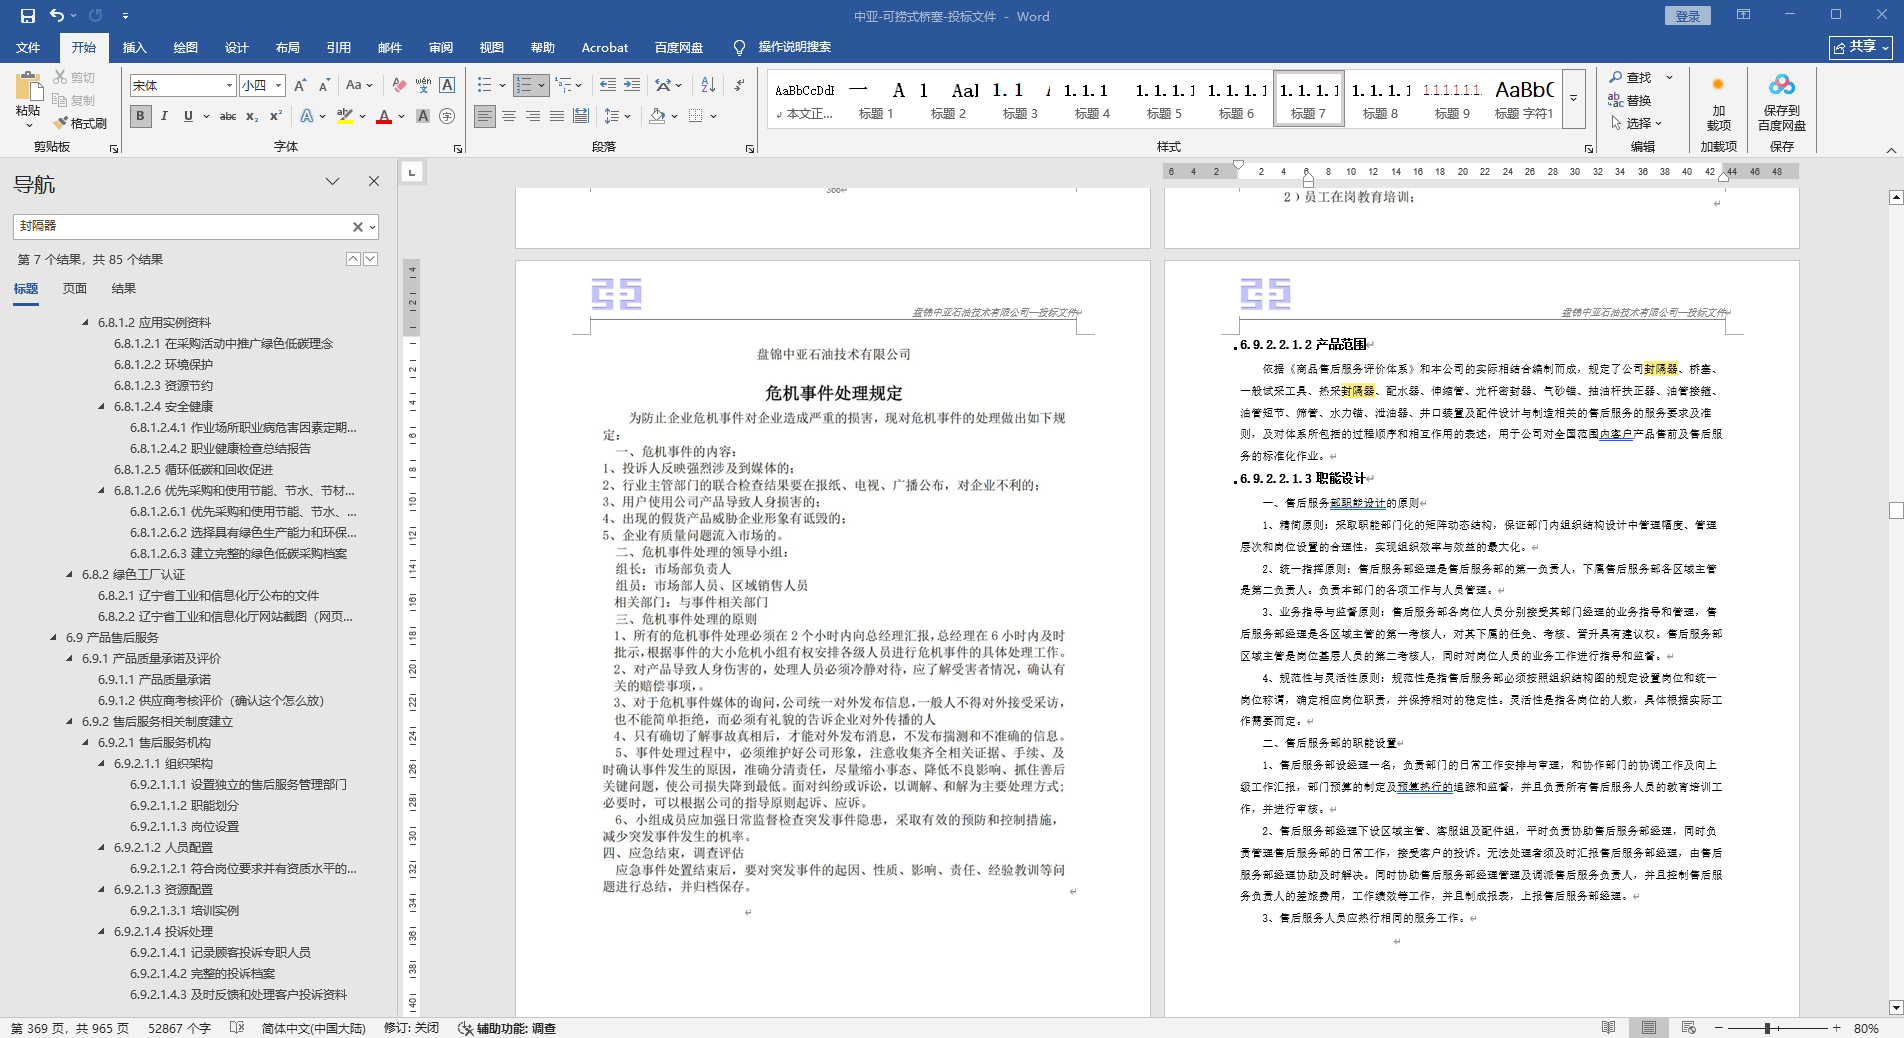This screenshot has width=1904, height=1038.
Task: Toggle bold formatting
Action: pyautogui.click(x=140, y=116)
